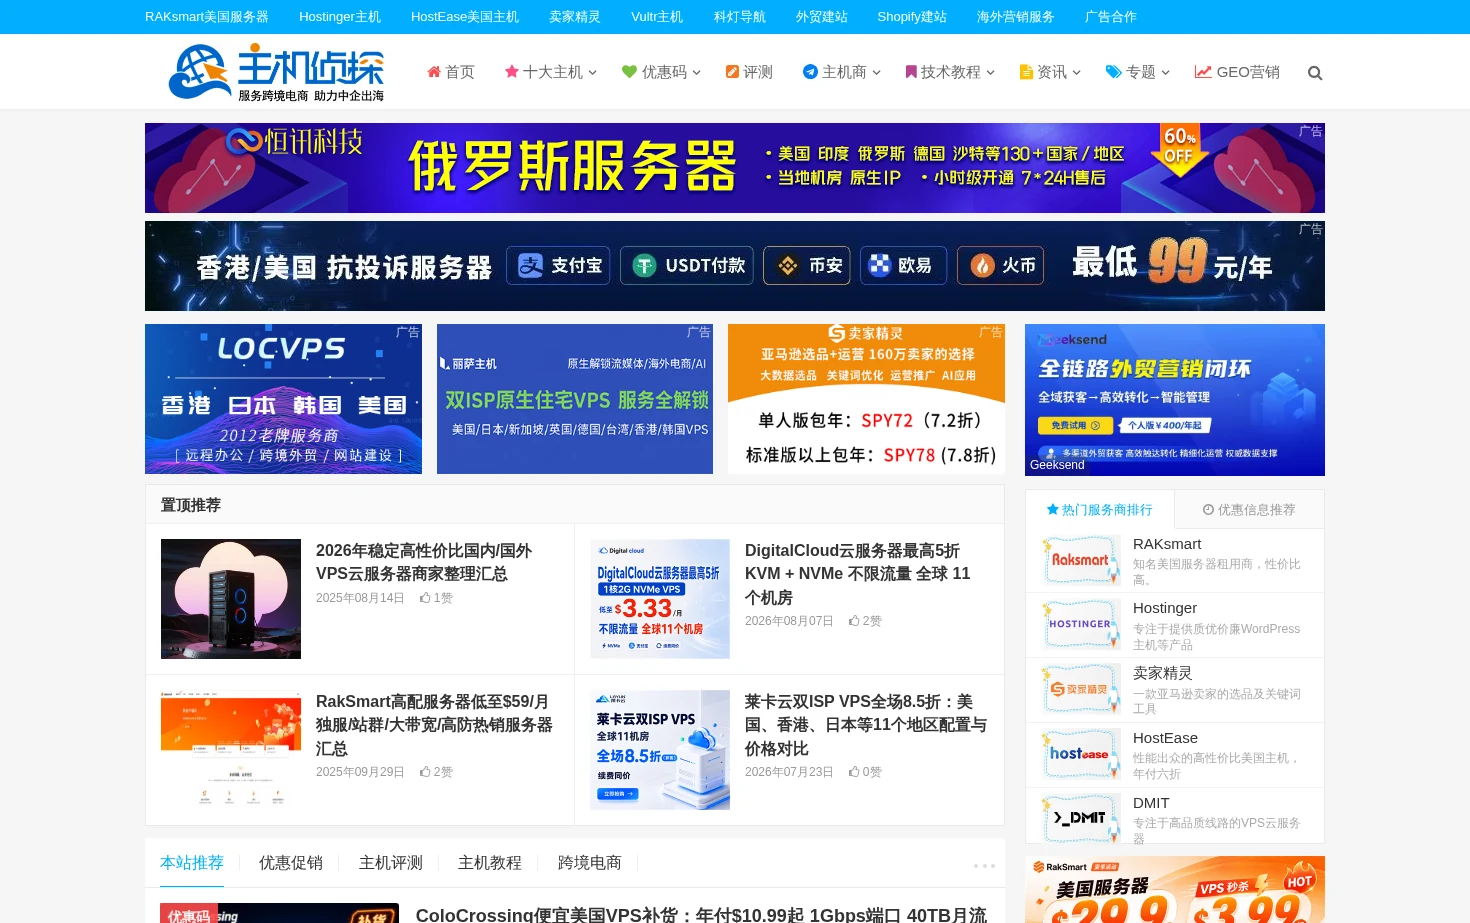
Task: Open Vultr主机 top bar link
Action: [657, 17]
